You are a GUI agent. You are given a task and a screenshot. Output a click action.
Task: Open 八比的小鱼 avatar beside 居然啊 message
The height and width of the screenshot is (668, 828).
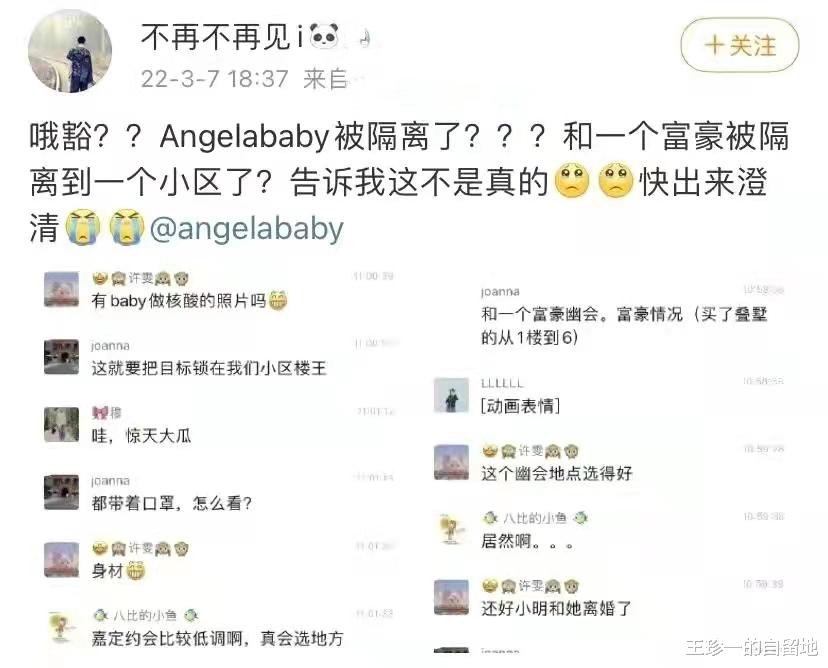(451, 530)
